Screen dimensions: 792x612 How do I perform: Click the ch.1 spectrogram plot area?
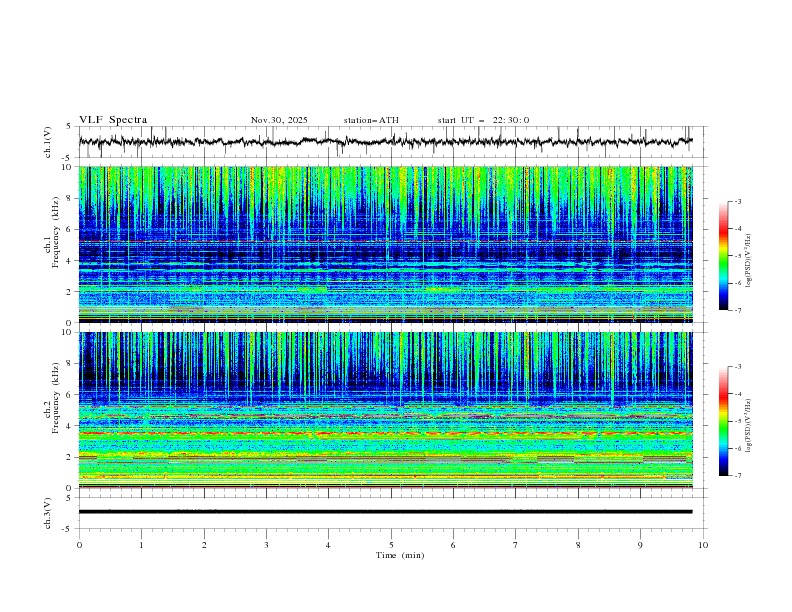click(x=385, y=244)
